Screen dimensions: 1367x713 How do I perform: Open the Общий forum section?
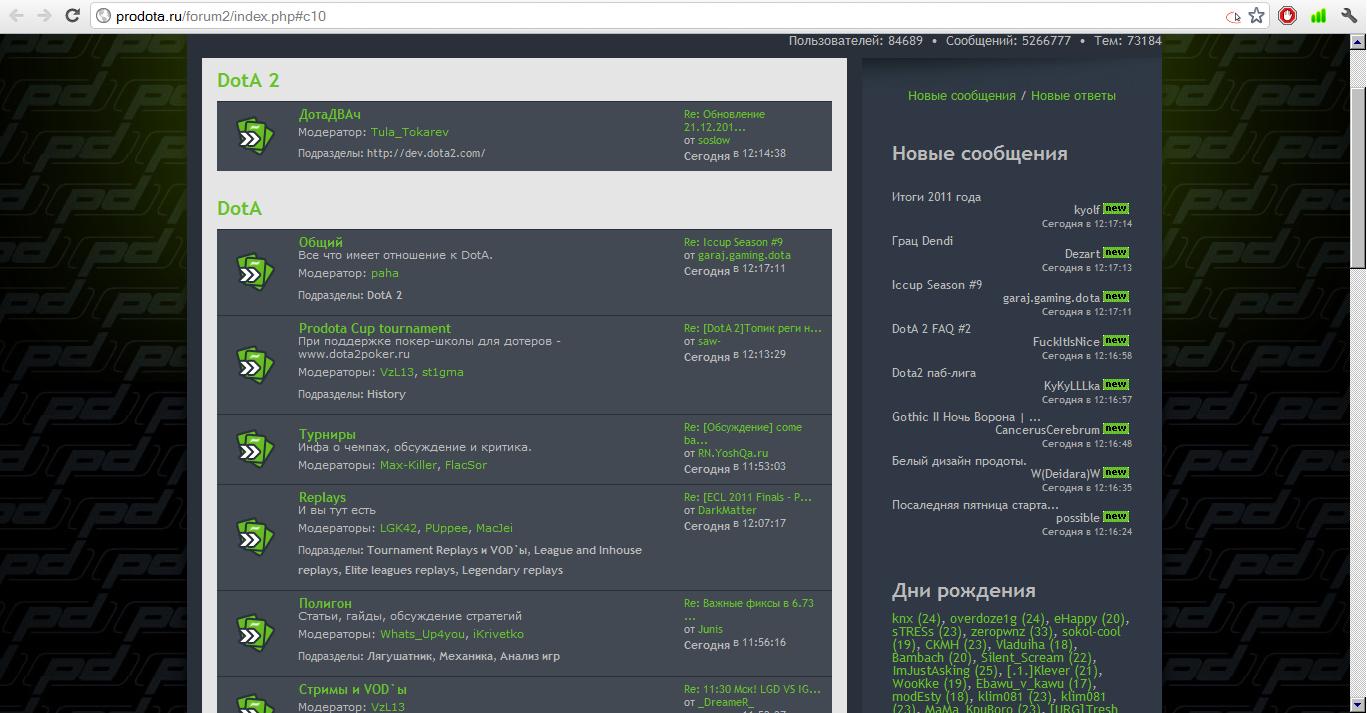point(320,242)
